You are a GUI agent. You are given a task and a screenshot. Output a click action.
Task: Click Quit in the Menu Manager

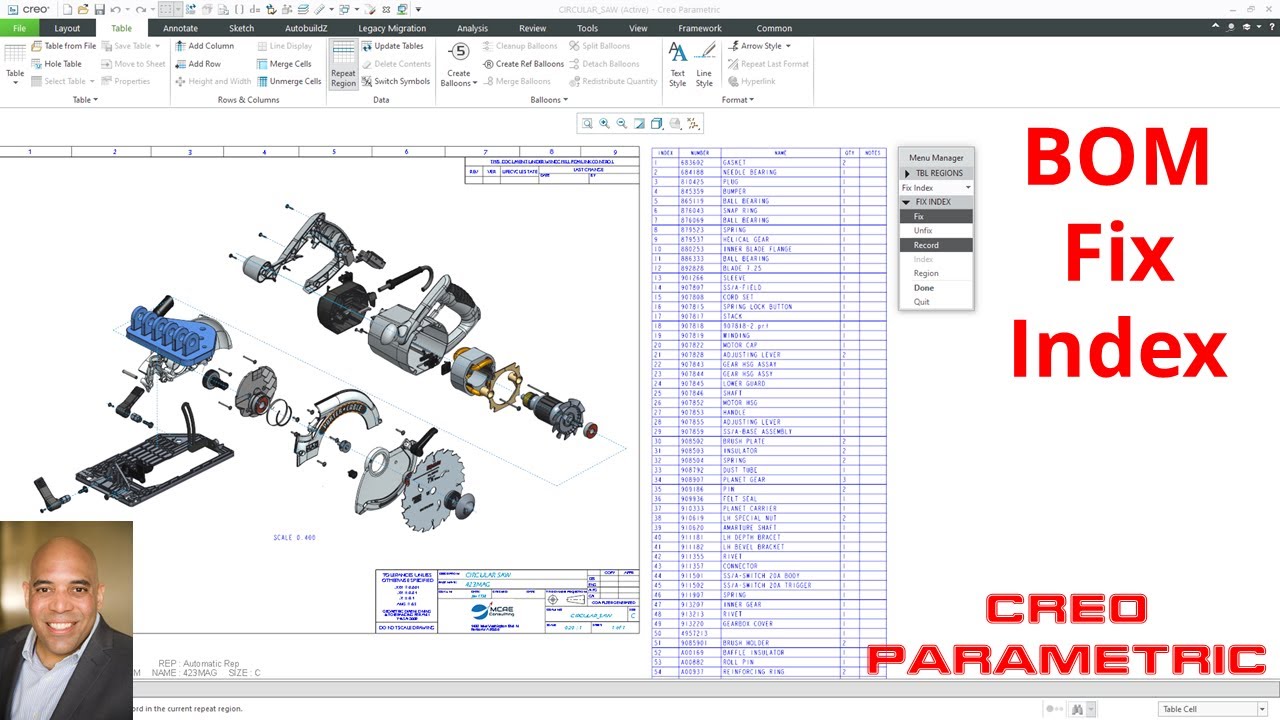[936, 302]
